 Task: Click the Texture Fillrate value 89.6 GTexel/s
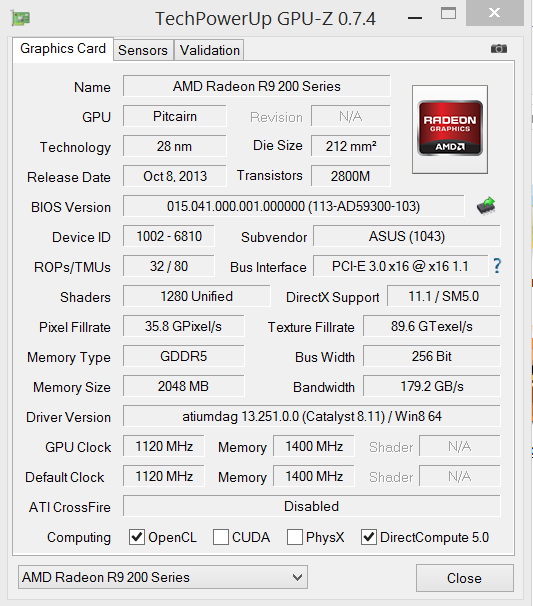point(432,326)
